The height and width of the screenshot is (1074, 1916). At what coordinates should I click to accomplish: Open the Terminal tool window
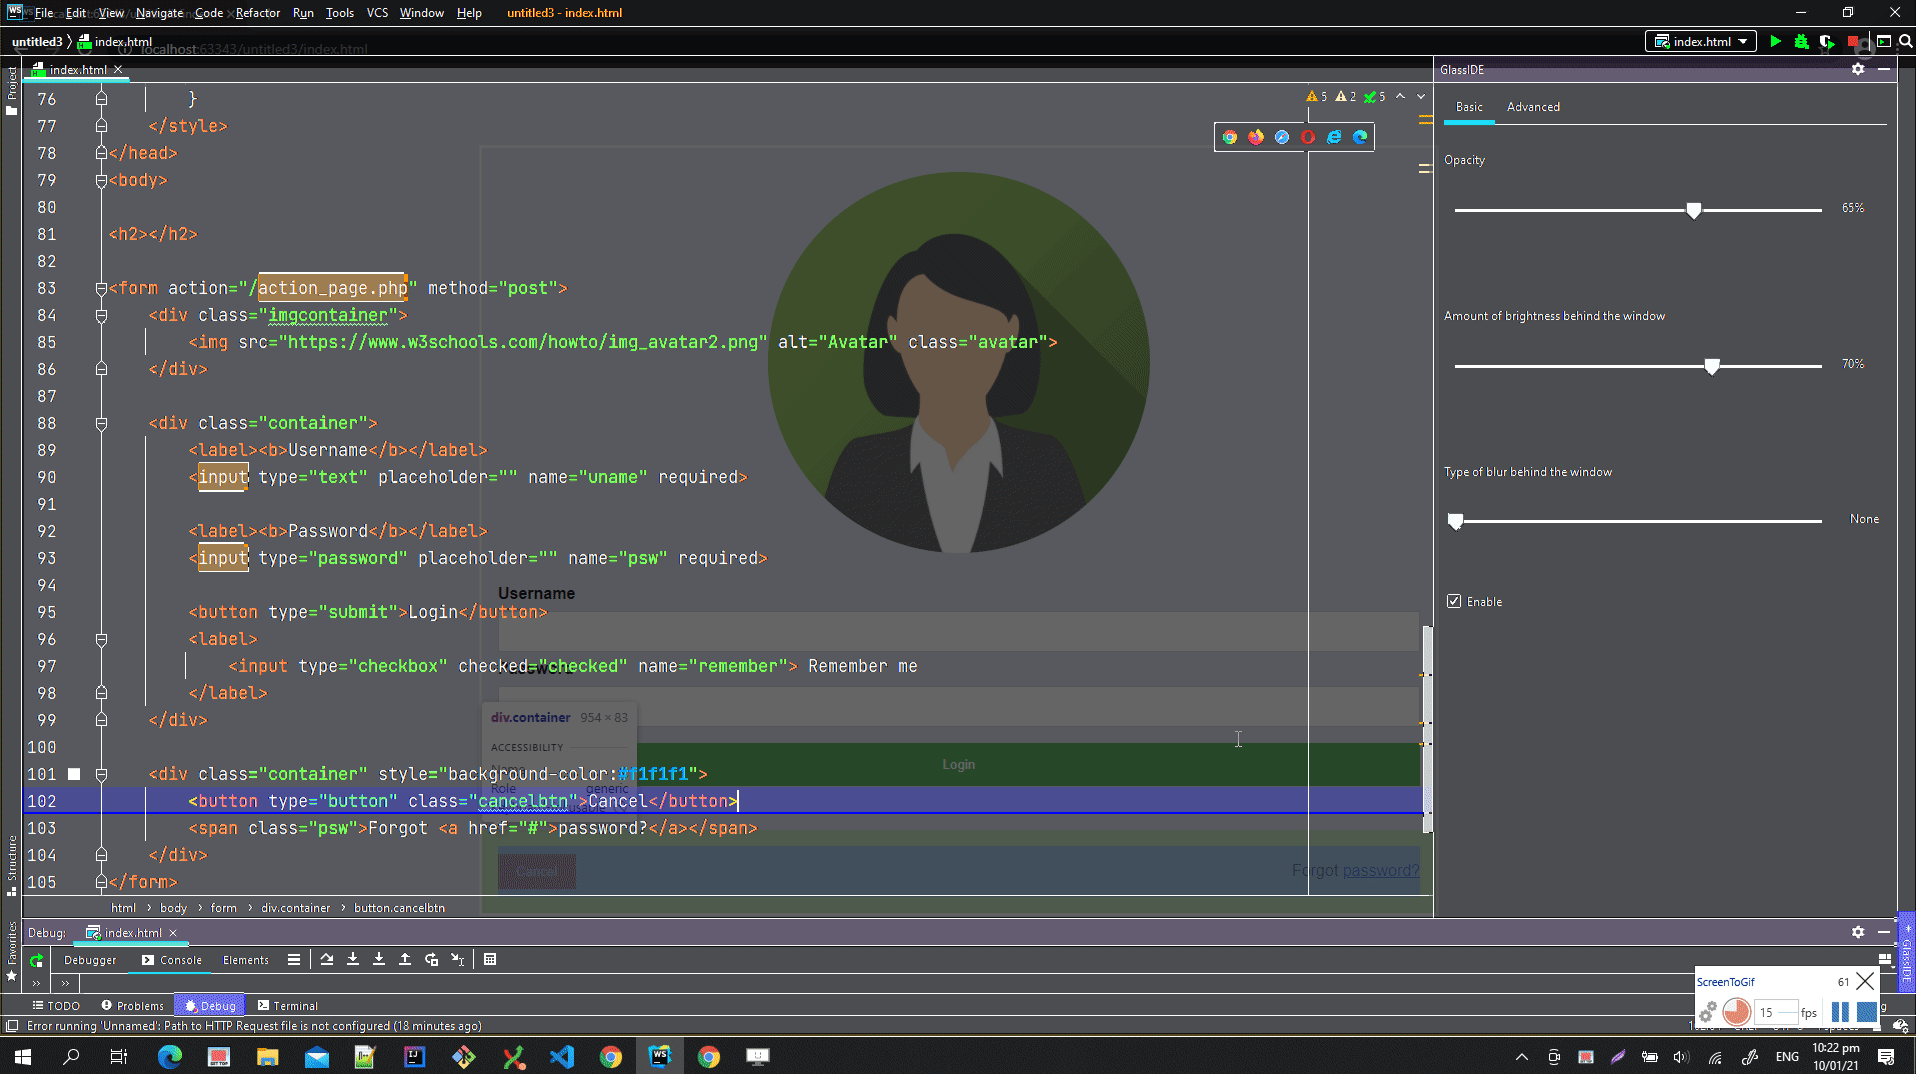288,1006
